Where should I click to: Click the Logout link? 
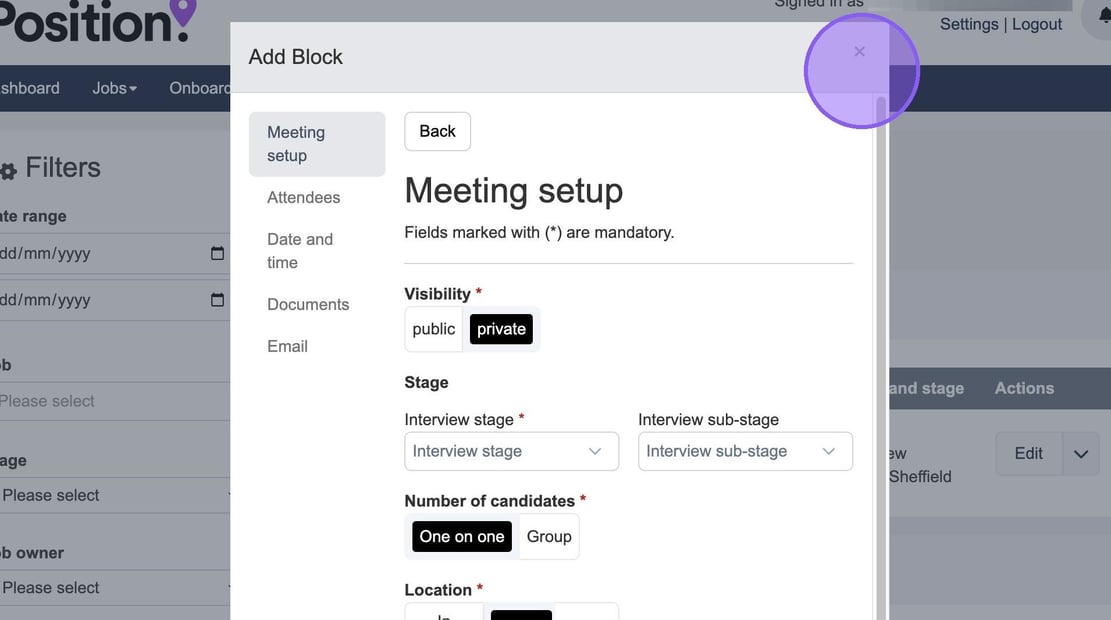point(1037,24)
